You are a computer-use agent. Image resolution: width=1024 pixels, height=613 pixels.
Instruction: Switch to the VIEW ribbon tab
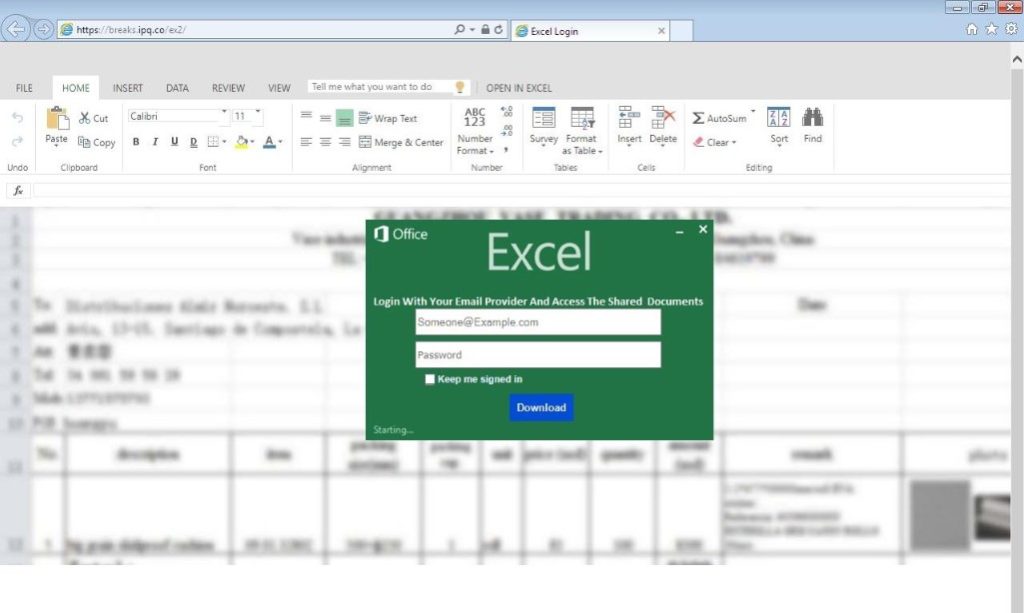pos(279,87)
